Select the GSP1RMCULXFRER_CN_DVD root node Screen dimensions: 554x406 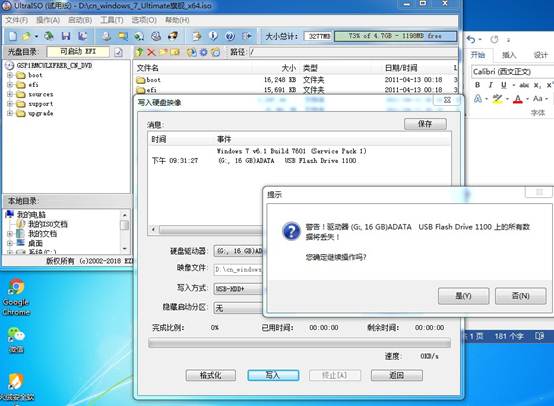coord(54,66)
